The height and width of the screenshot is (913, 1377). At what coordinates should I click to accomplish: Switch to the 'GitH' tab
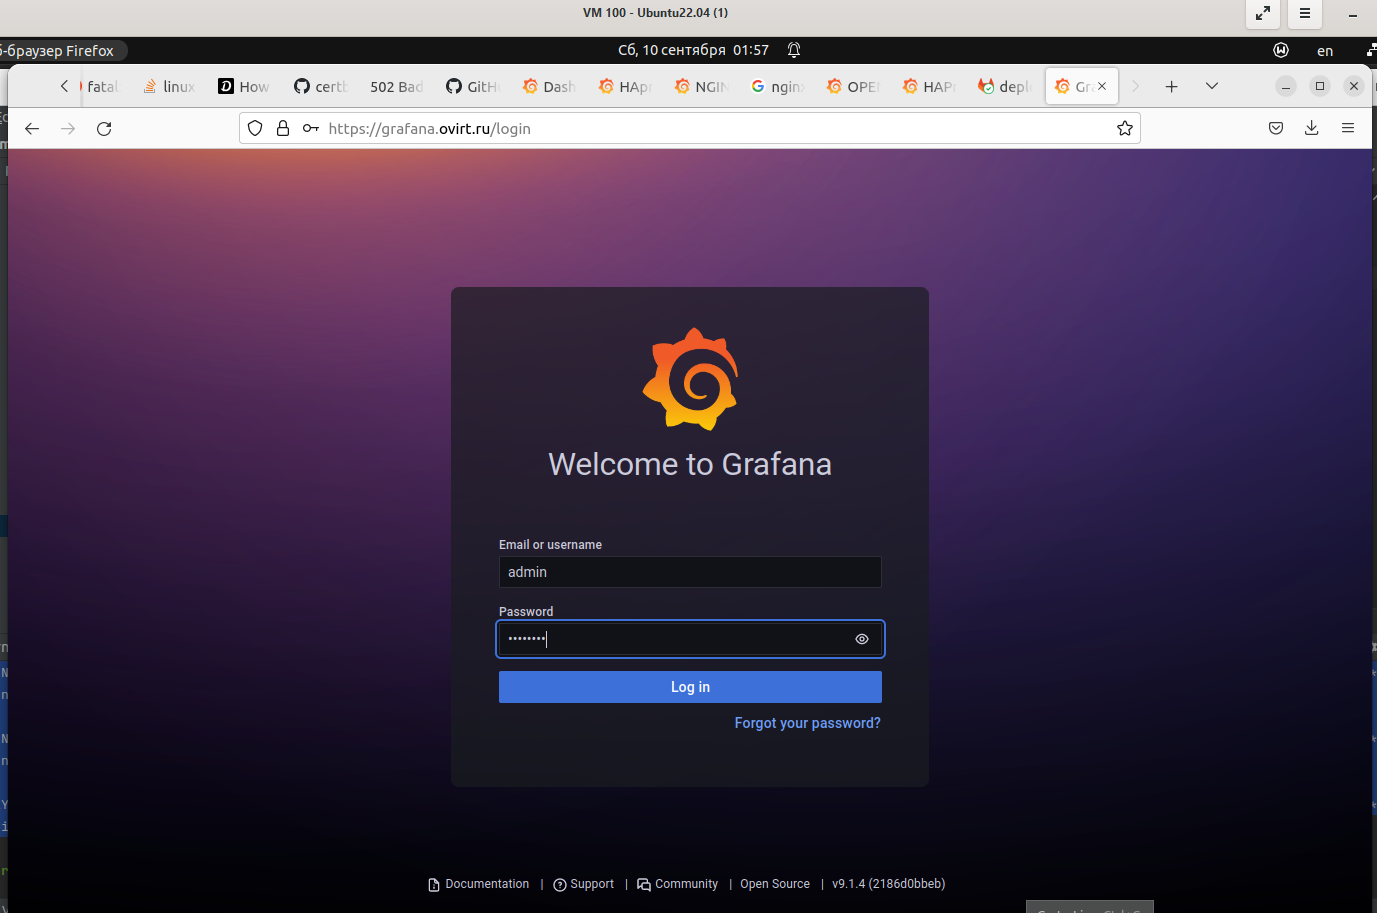472,87
